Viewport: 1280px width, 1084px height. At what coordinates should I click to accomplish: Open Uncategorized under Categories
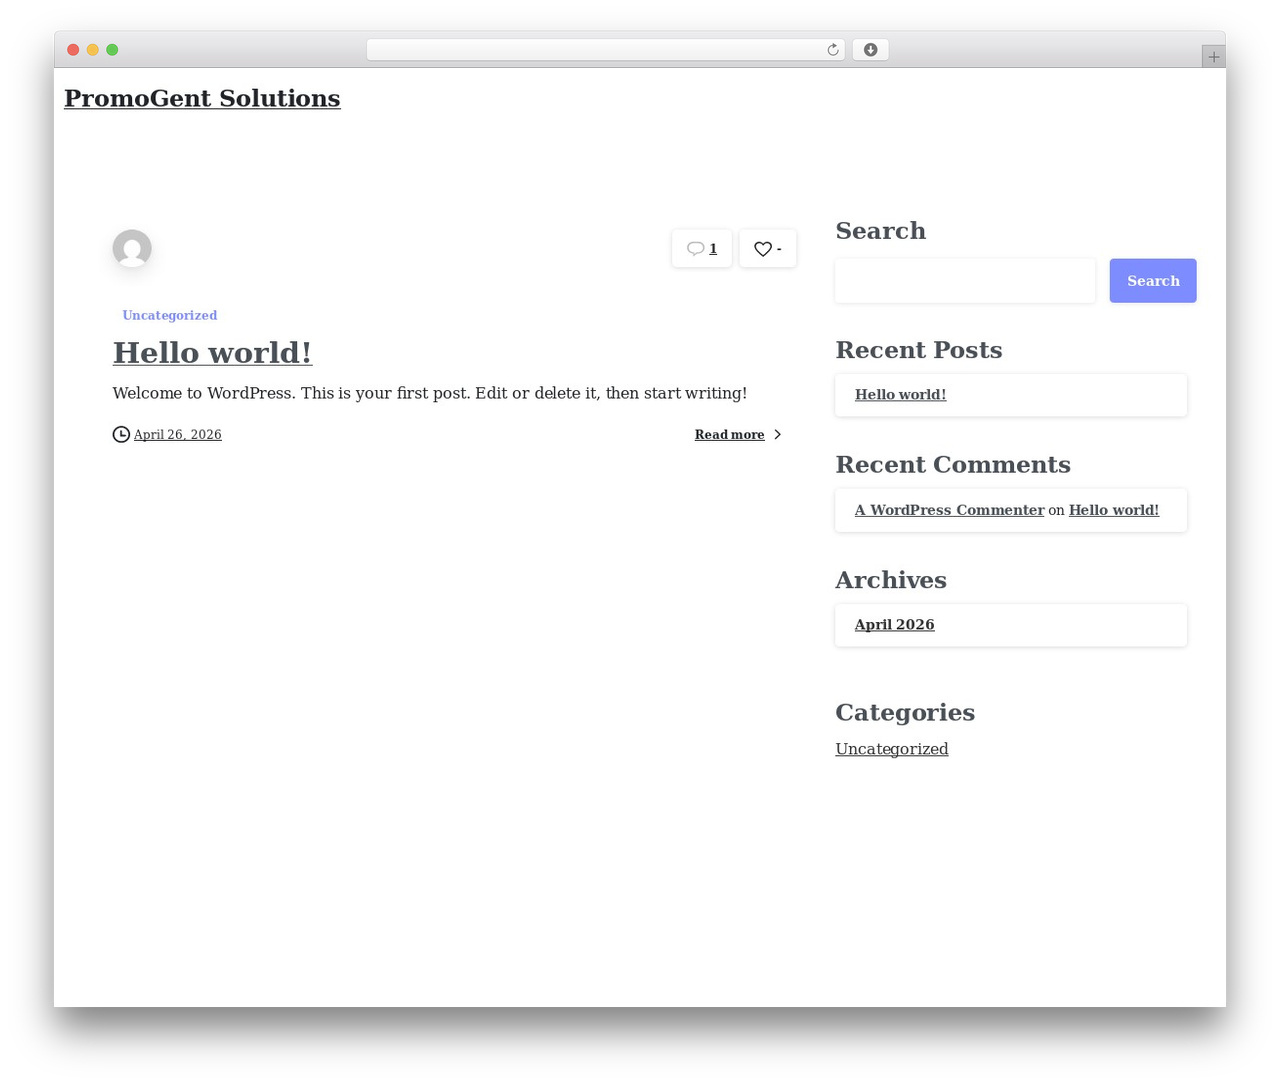[892, 749]
